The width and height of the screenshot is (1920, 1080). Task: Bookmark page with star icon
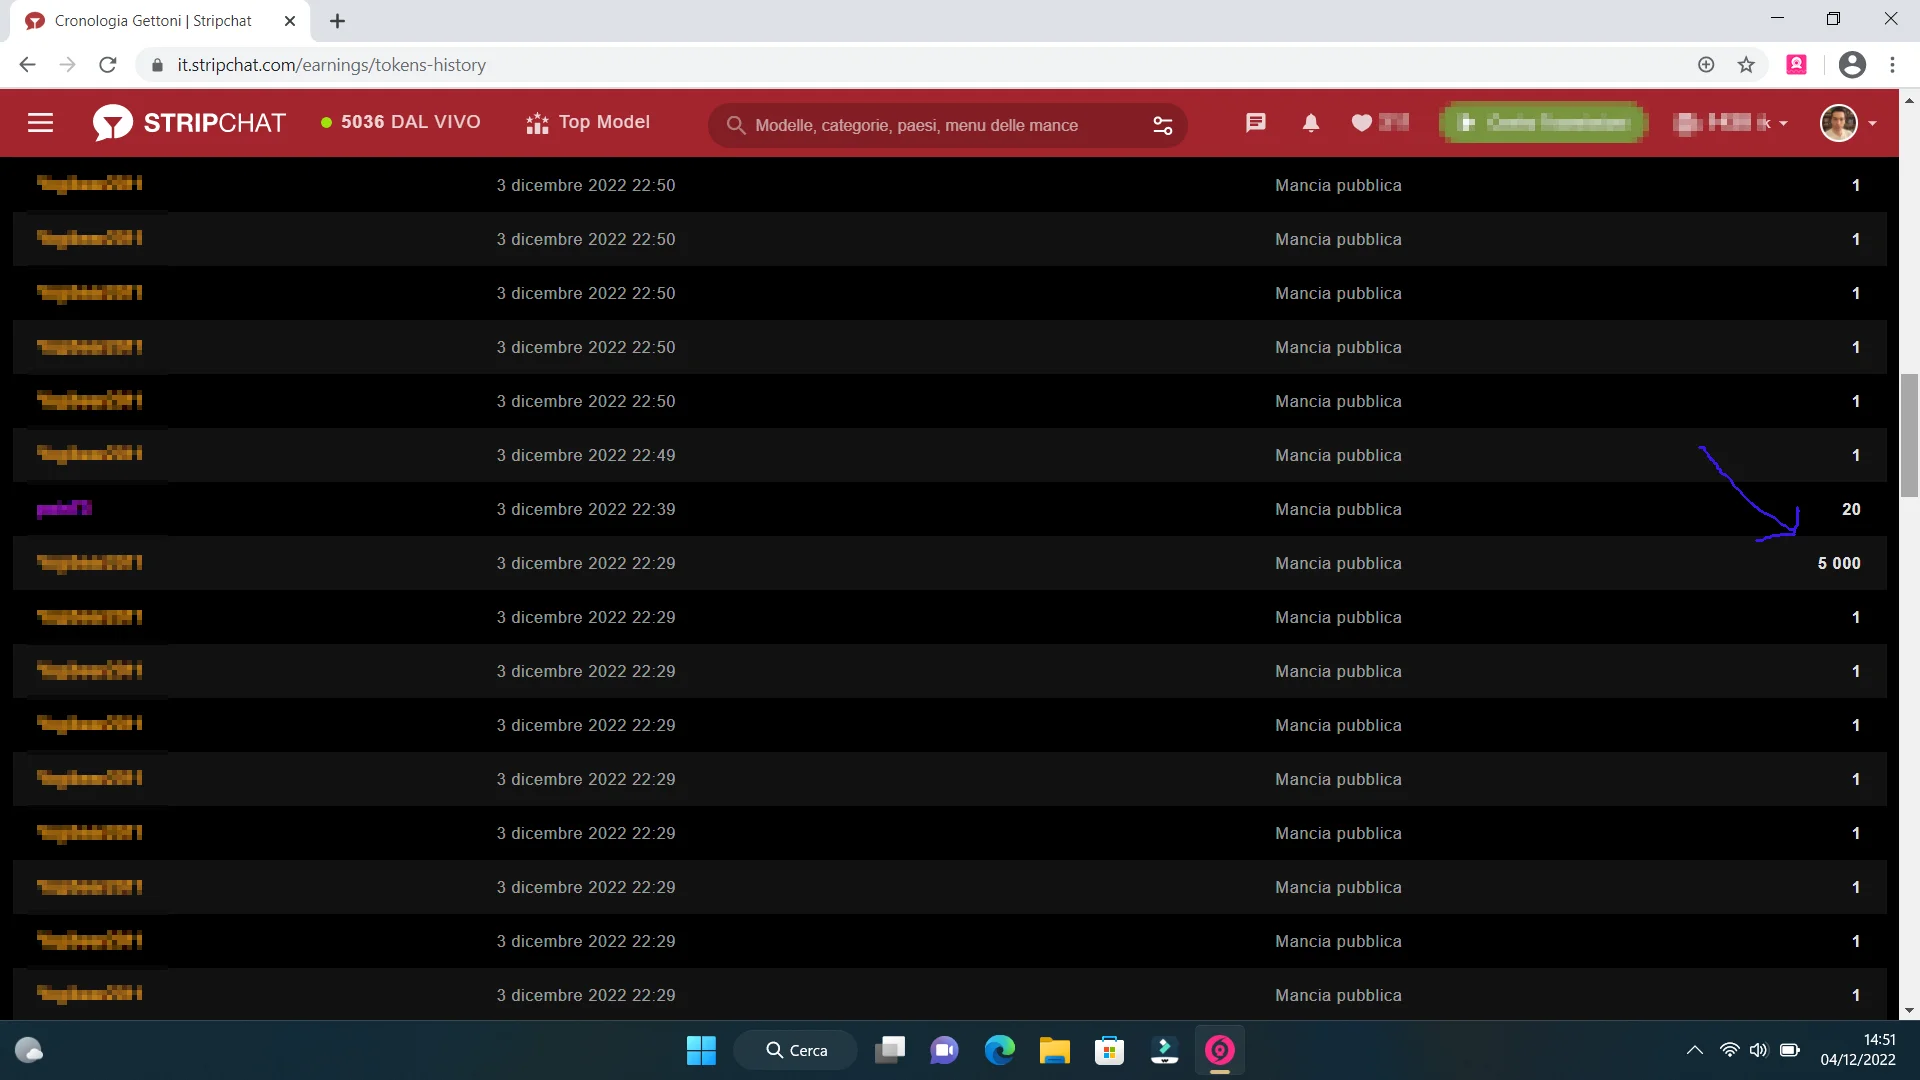point(1746,65)
